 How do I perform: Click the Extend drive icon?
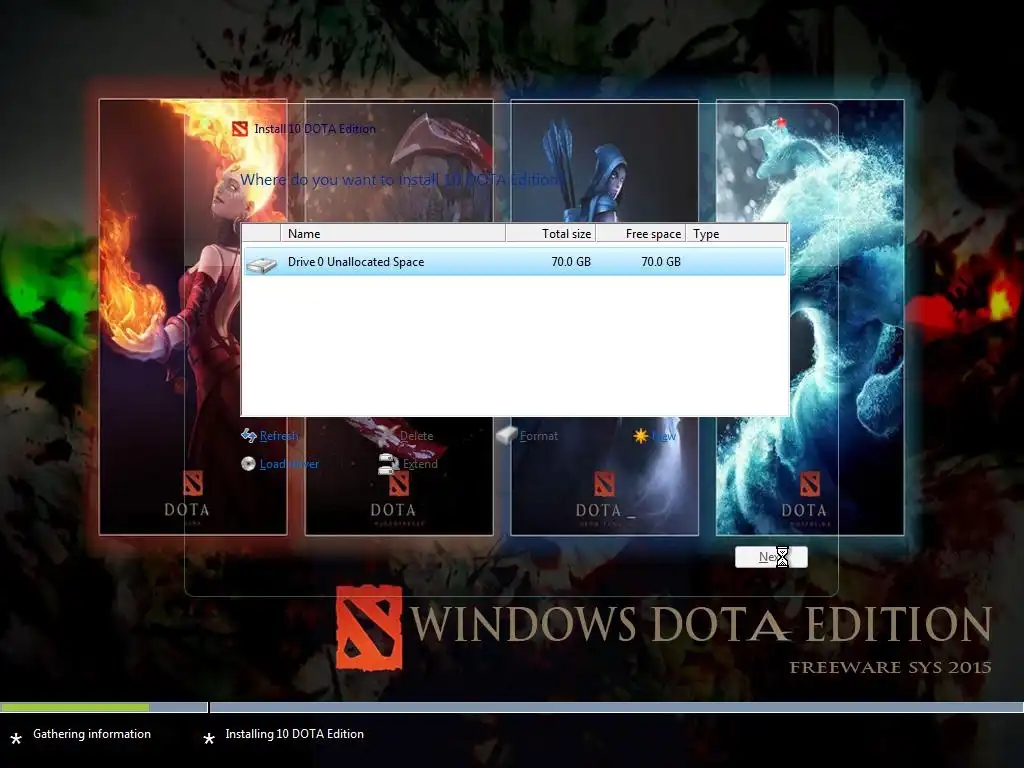pyautogui.click(x=389, y=464)
